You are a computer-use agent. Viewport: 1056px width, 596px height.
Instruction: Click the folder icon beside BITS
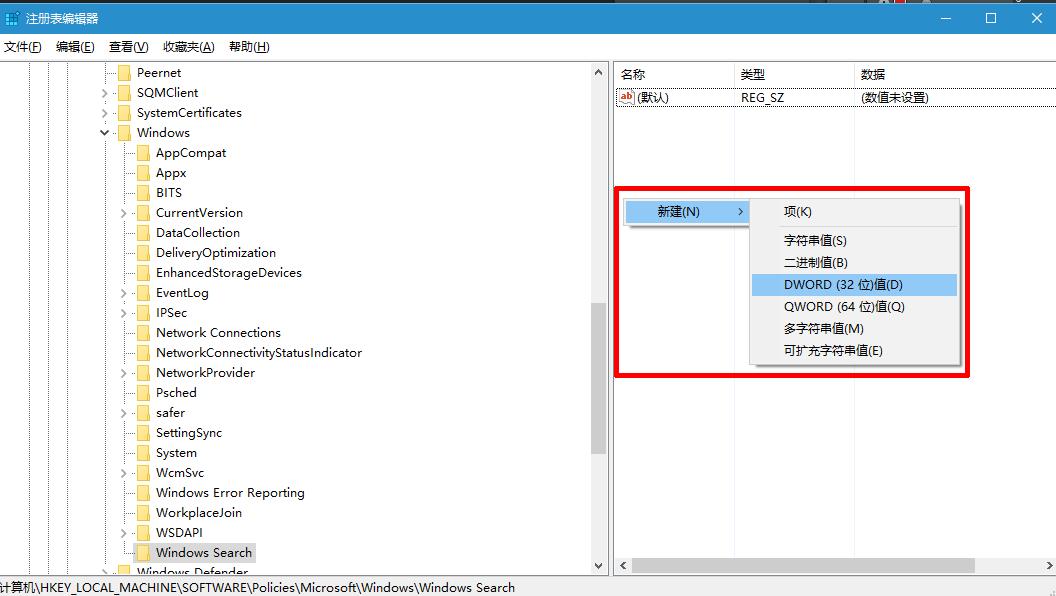tap(142, 193)
